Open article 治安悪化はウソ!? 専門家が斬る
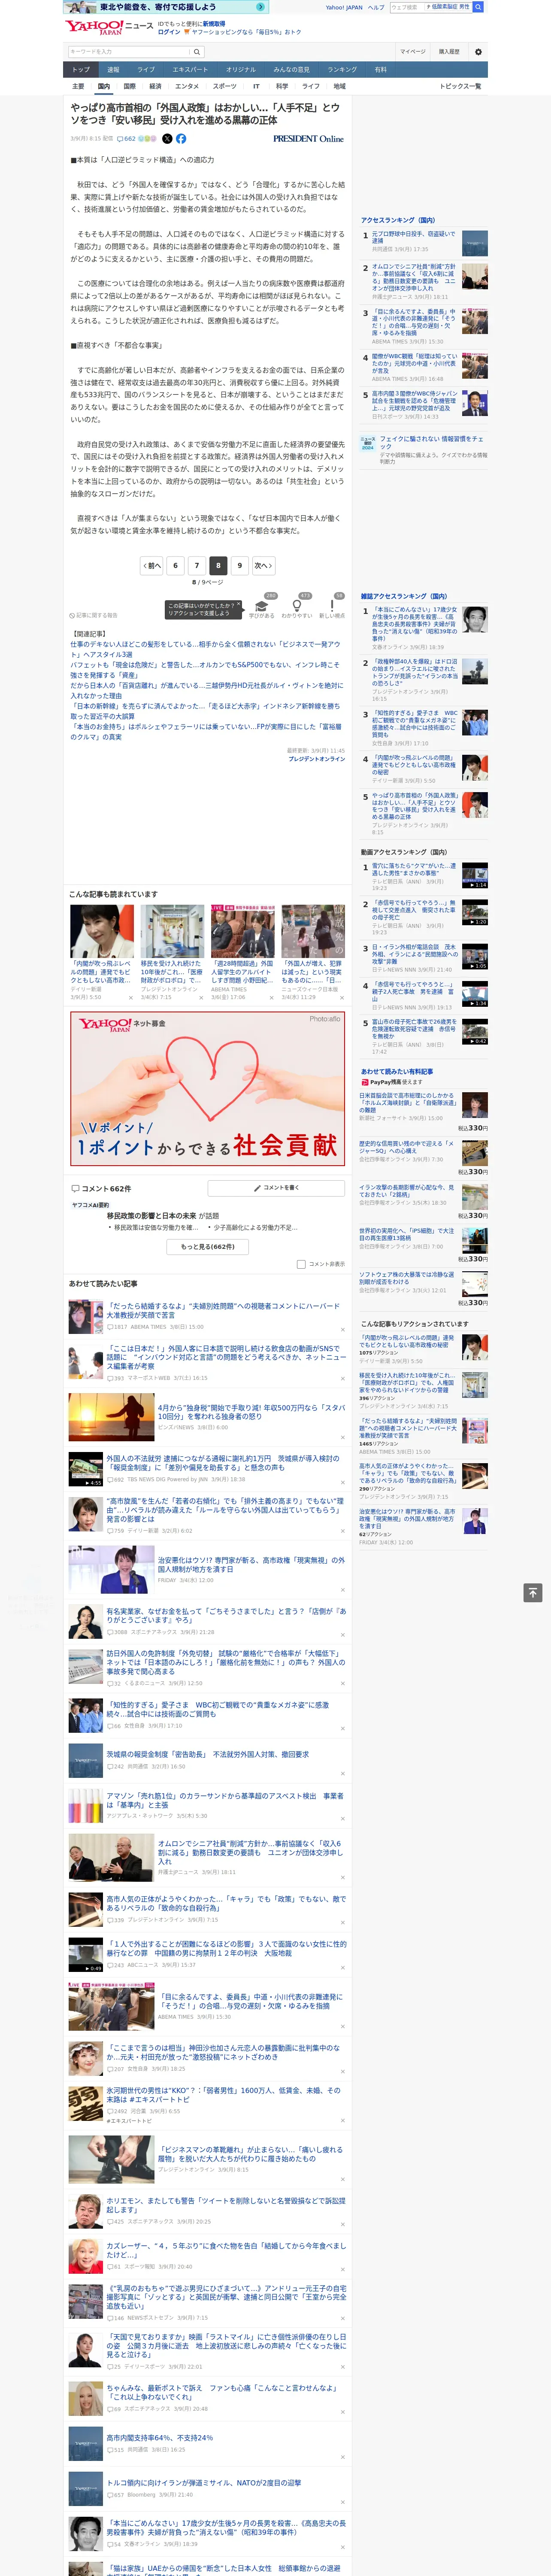The height and width of the screenshot is (2576, 551). (x=251, y=1565)
